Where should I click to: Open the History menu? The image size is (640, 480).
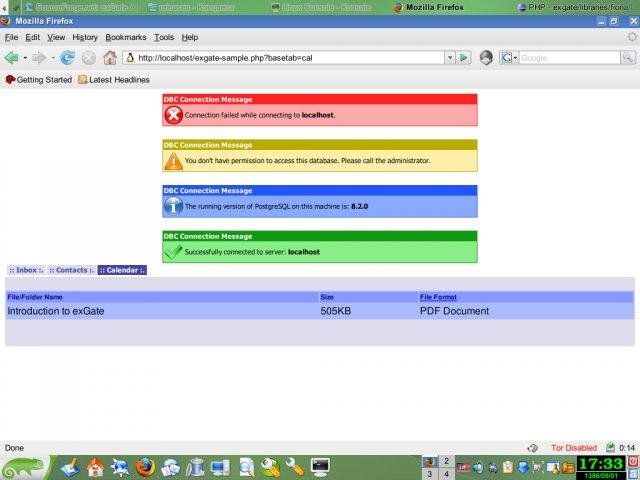(85, 37)
